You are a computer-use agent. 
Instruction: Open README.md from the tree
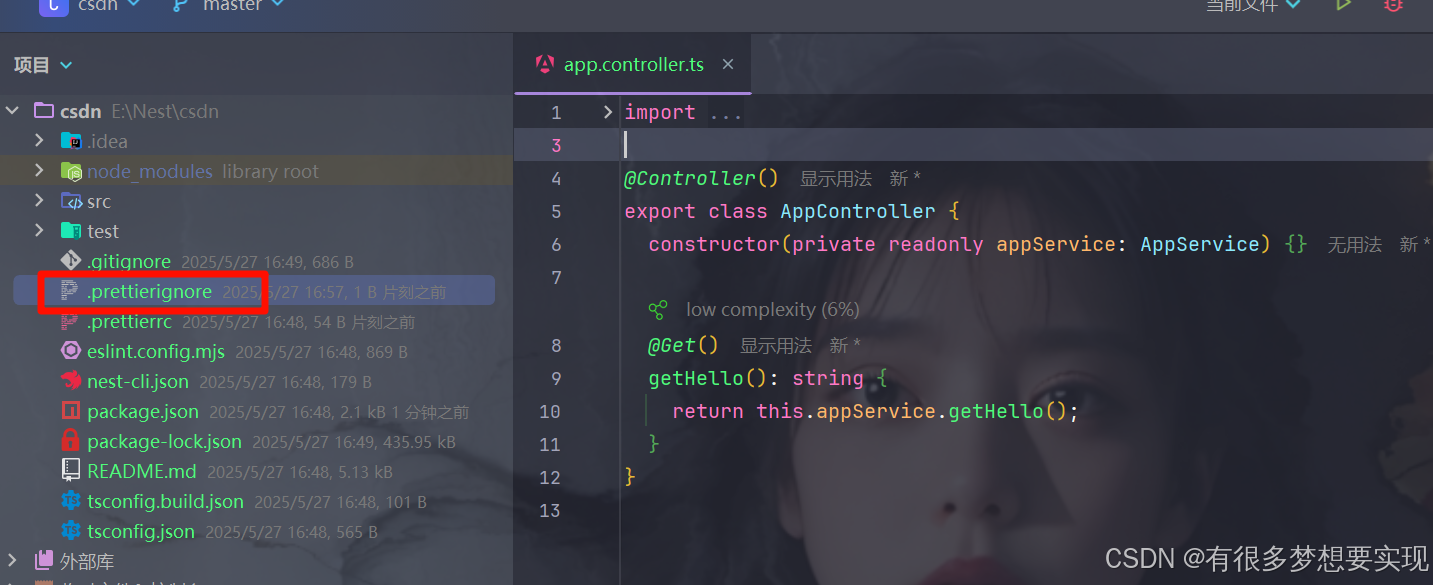142,471
